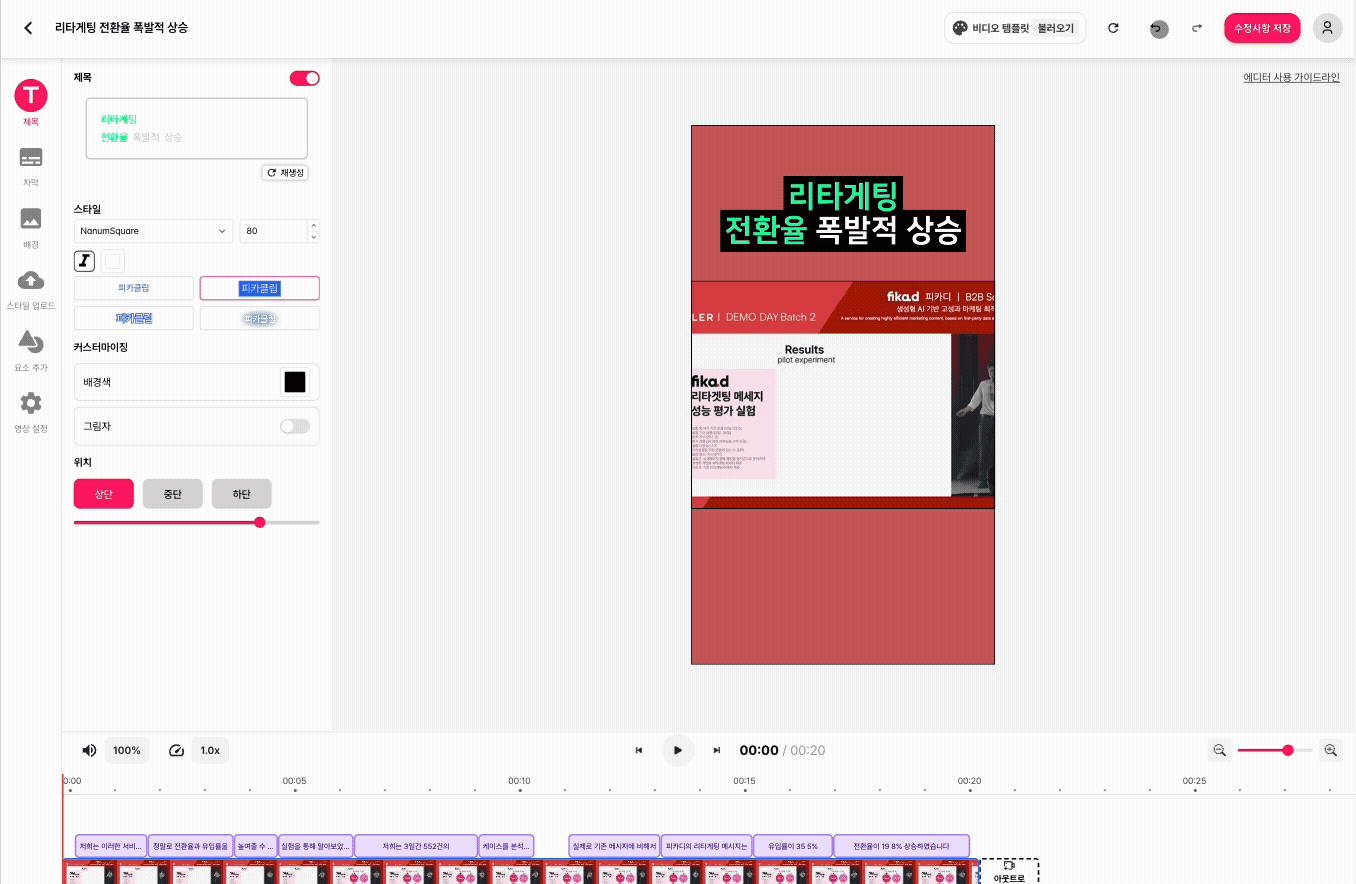Zoom in the timeline with magnifier plus
This screenshot has height=884, width=1356.
[x=1330, y=750]
